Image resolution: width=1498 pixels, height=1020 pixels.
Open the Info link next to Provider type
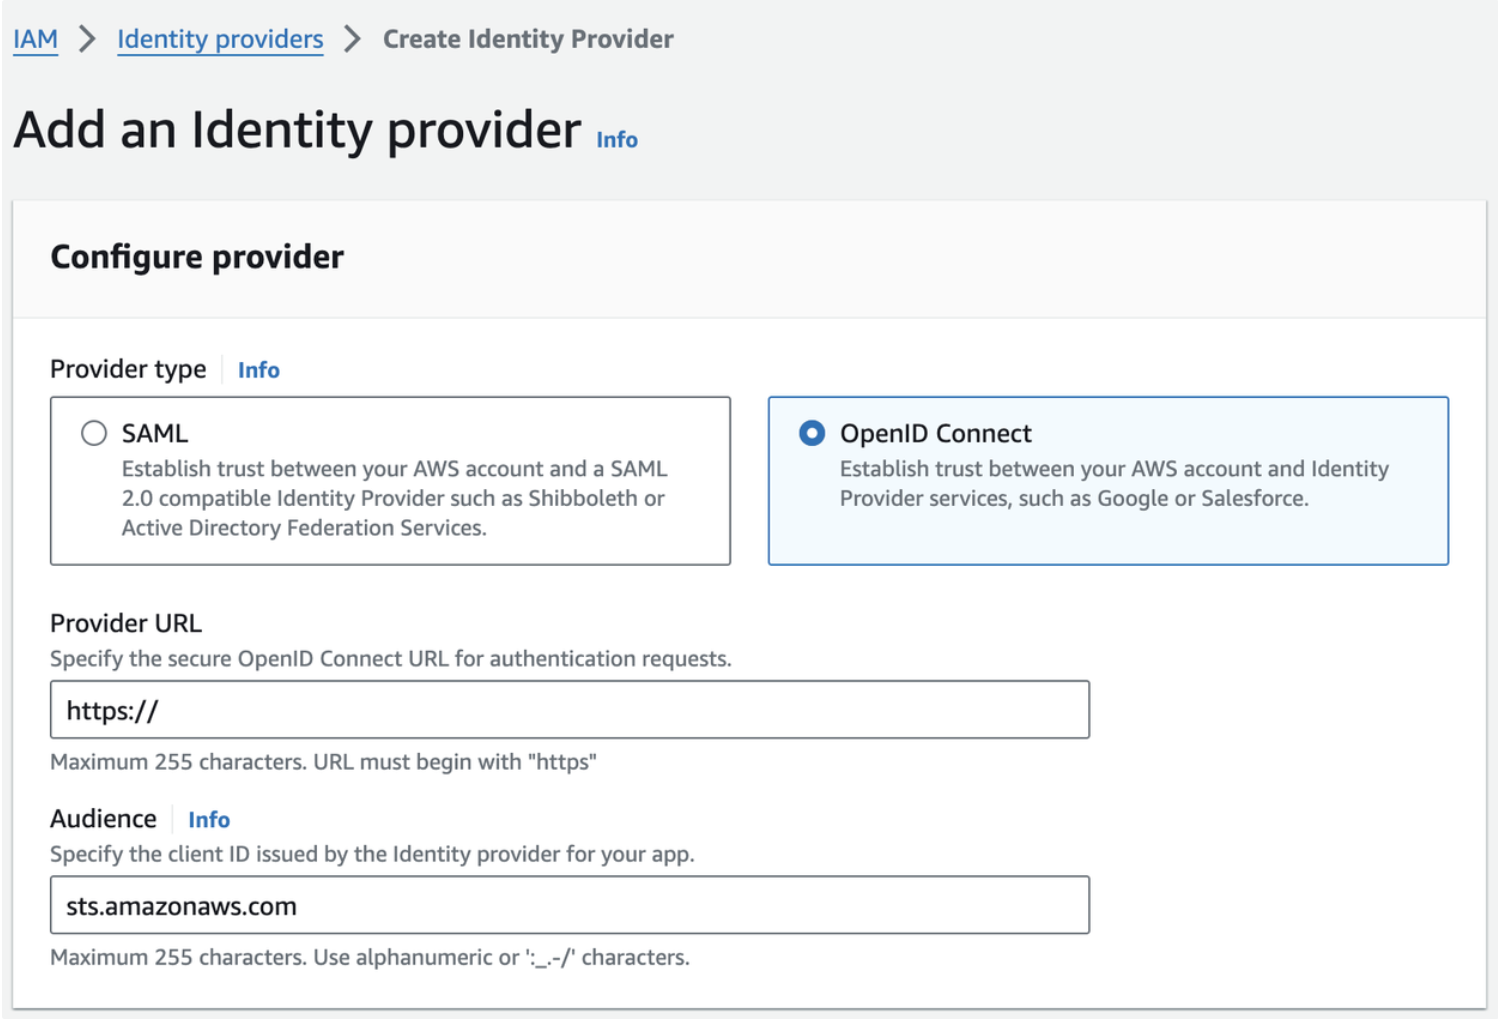pos(259,370)
